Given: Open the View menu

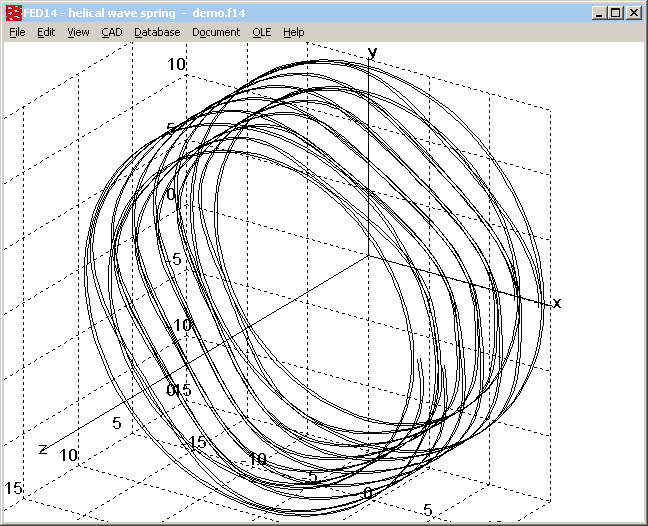Looking at the screenshot, I should (78, 32).
